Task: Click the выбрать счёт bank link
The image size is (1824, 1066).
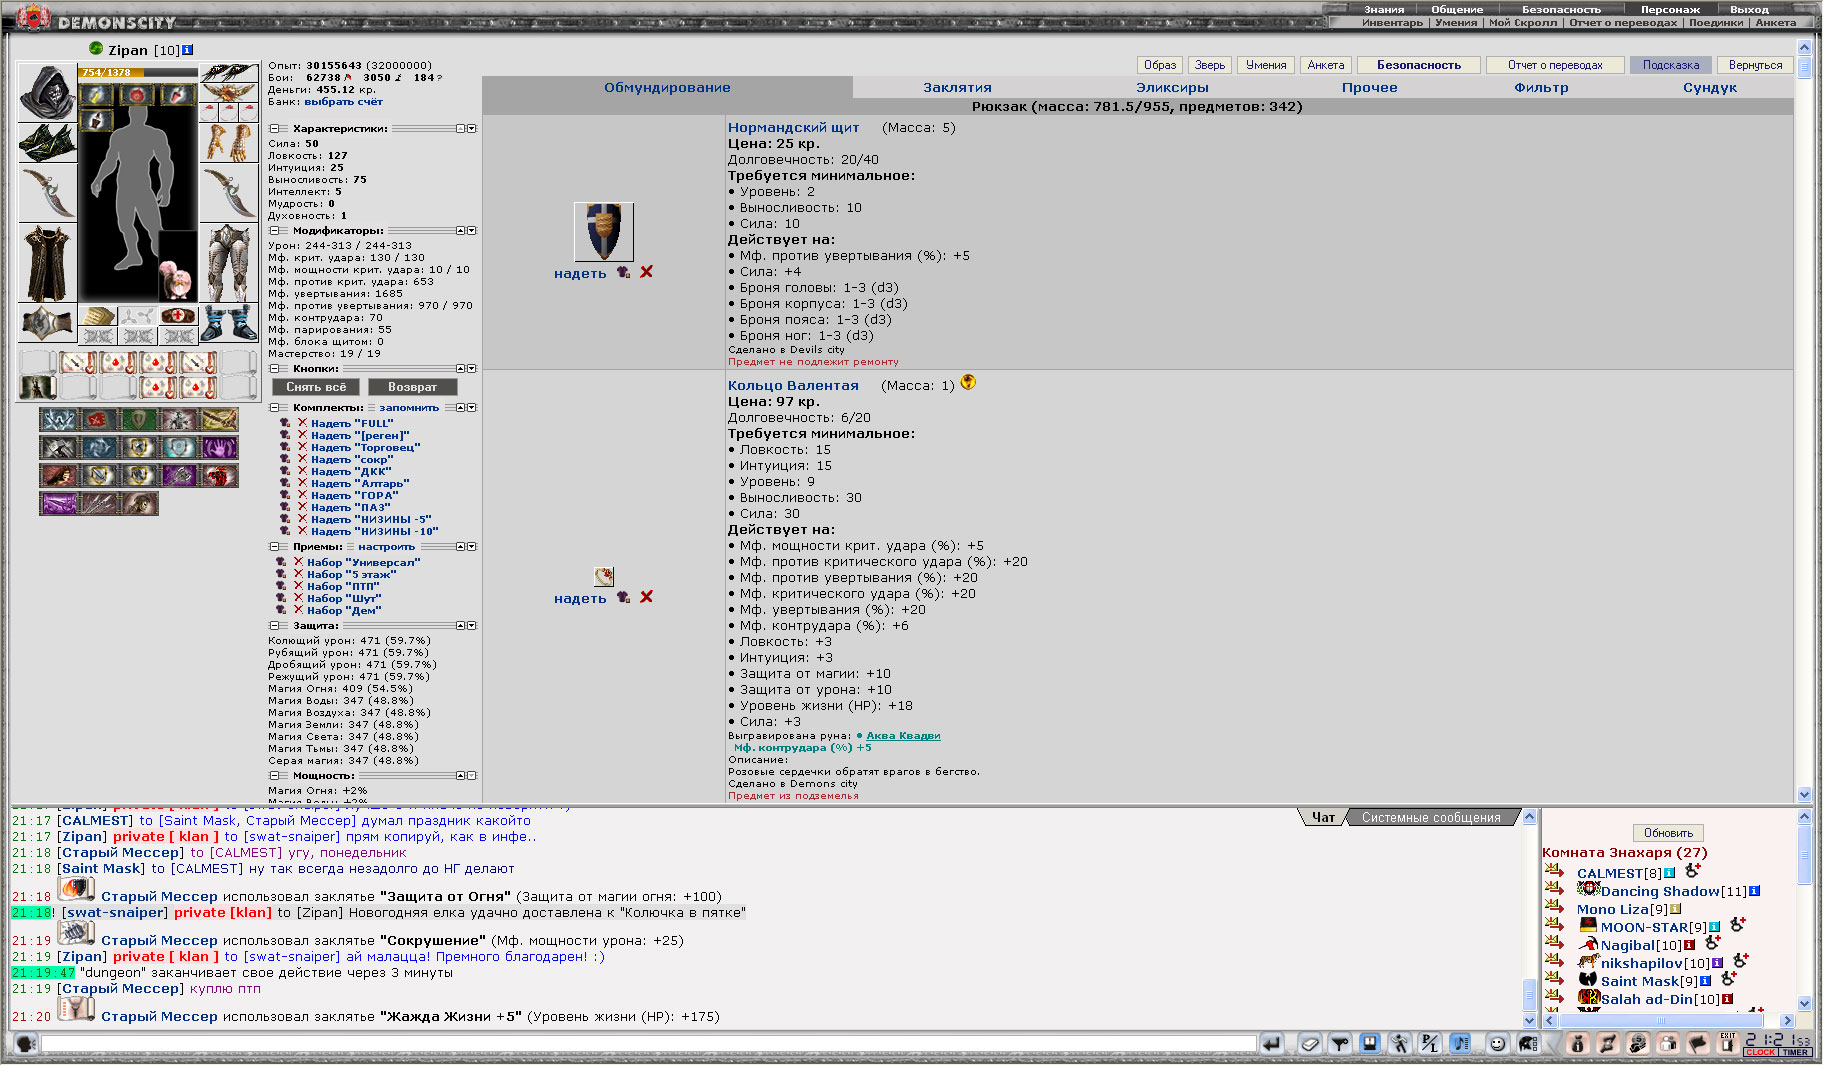Action: [x=343, y=102]
